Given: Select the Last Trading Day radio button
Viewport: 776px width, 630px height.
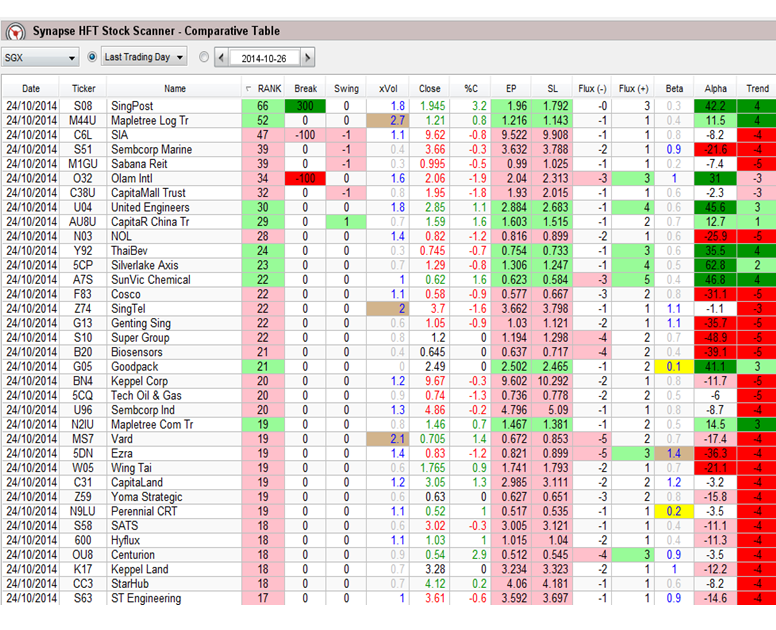Looking at the screenshot, I should (x=93, y=58).
